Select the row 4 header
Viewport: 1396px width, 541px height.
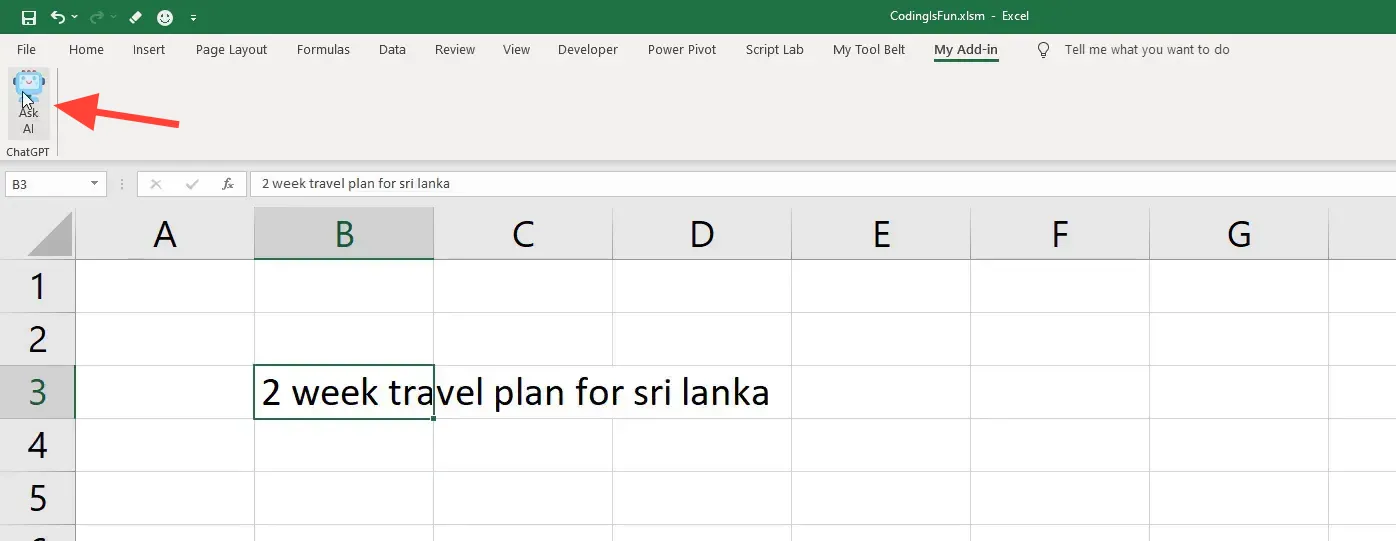pyautogui.click(x=38, y=444)
